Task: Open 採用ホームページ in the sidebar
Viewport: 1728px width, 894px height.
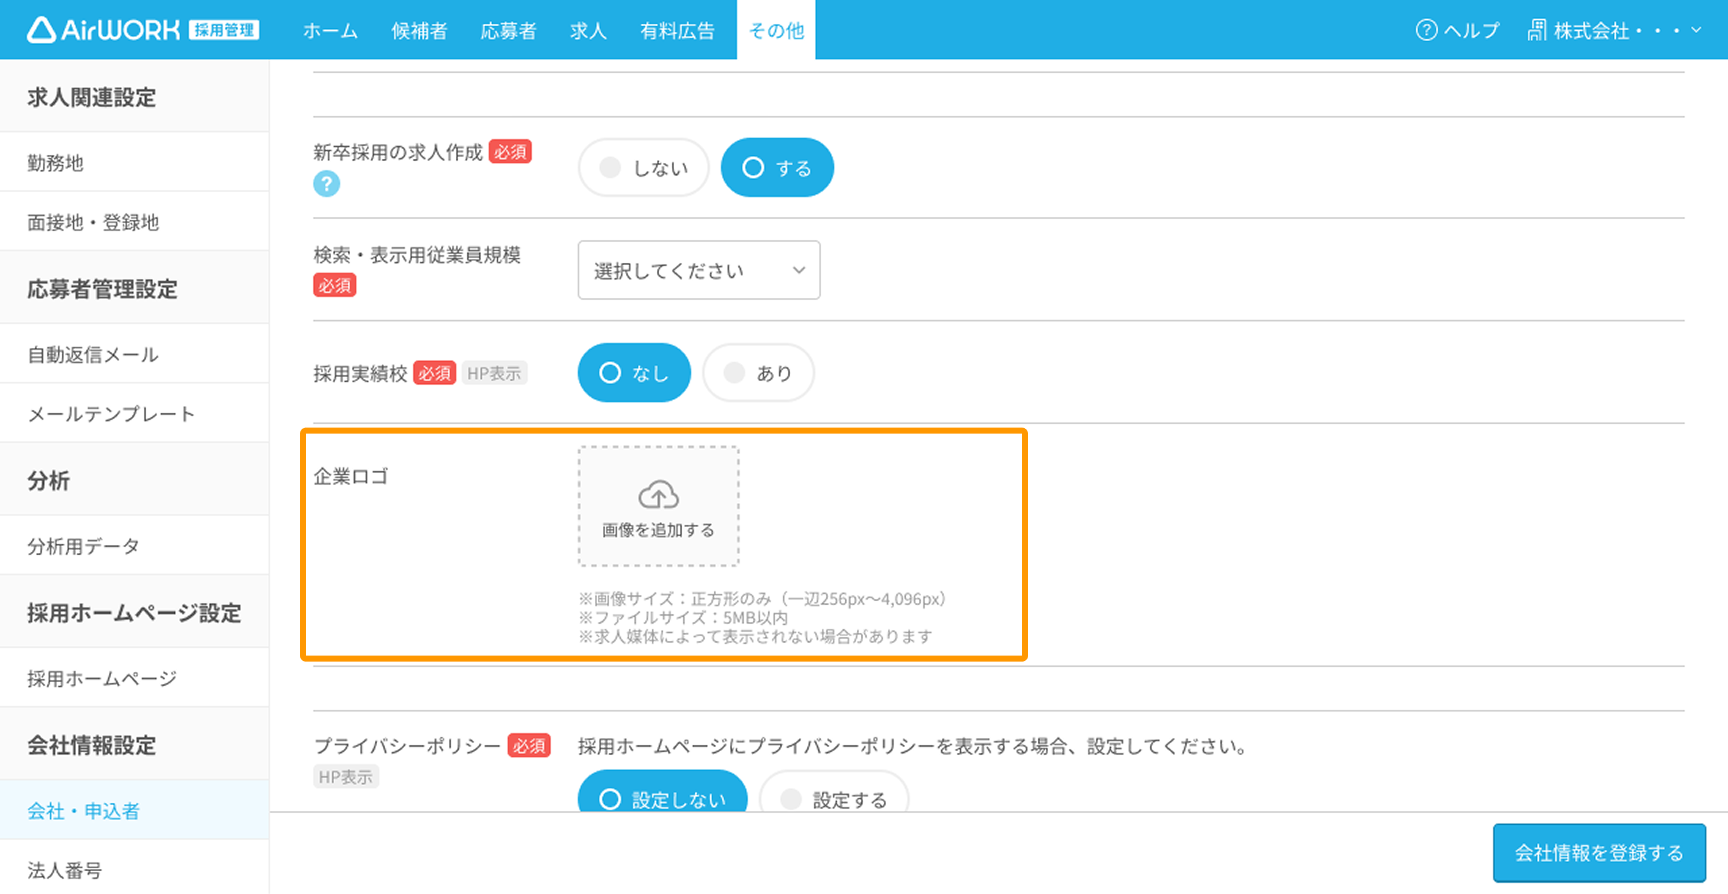Action: tap(134, 678)
